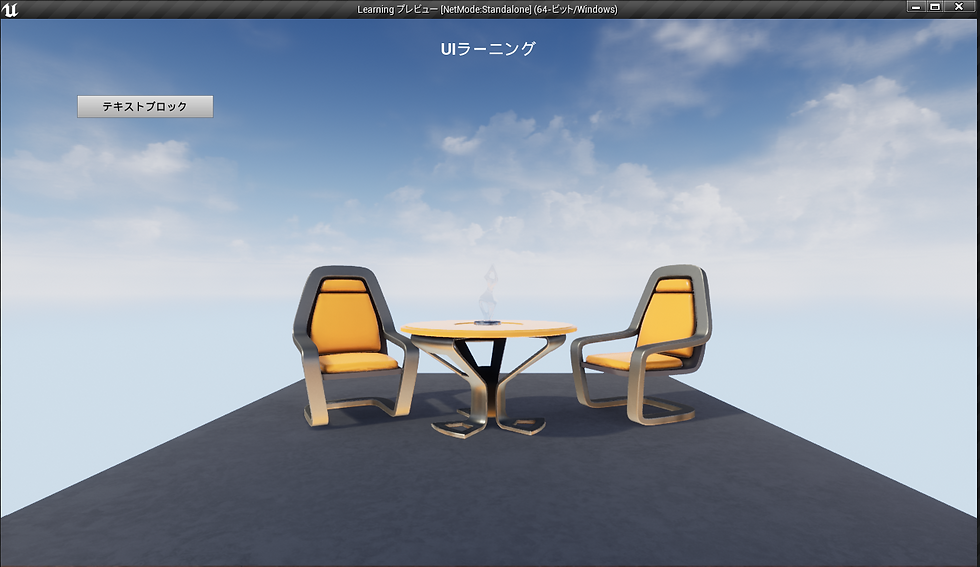Maximize the Learning preview window
This screenshot has width=980, height=567.
pos(935,7)
